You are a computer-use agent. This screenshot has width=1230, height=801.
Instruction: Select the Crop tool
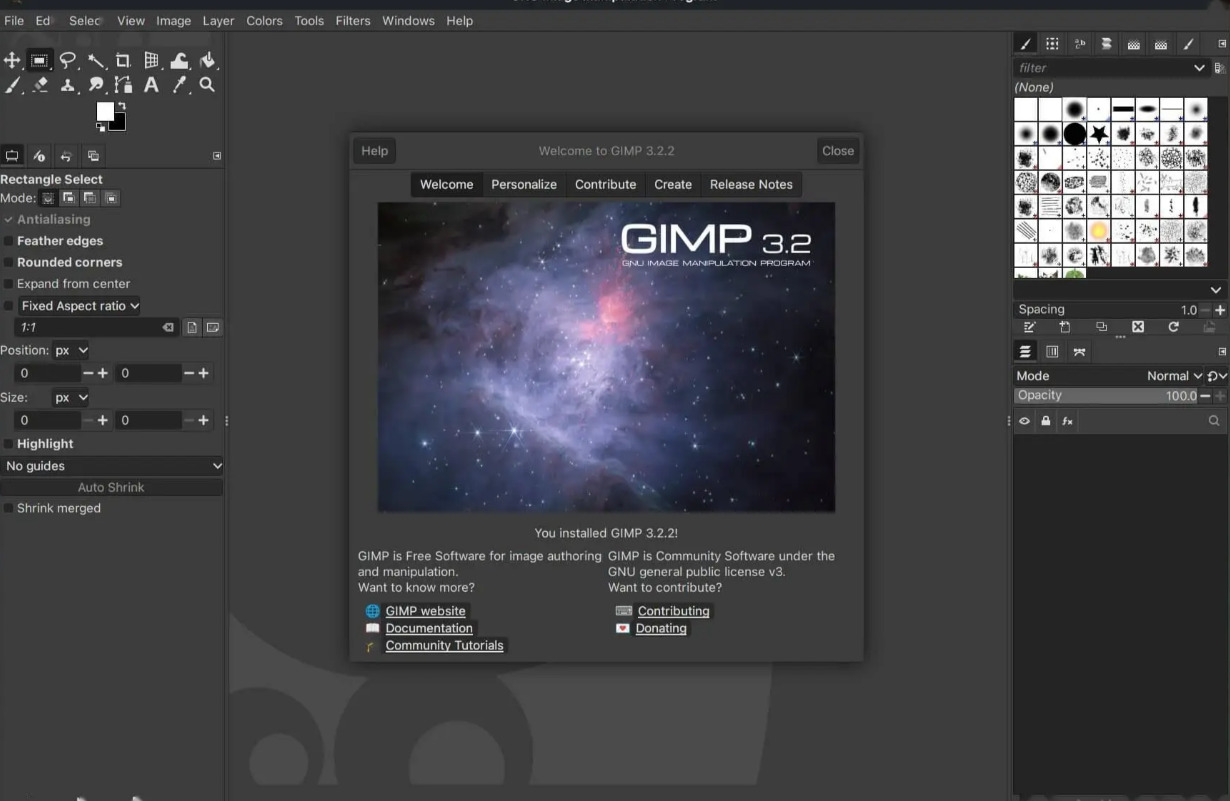click(x=123, y=61)
